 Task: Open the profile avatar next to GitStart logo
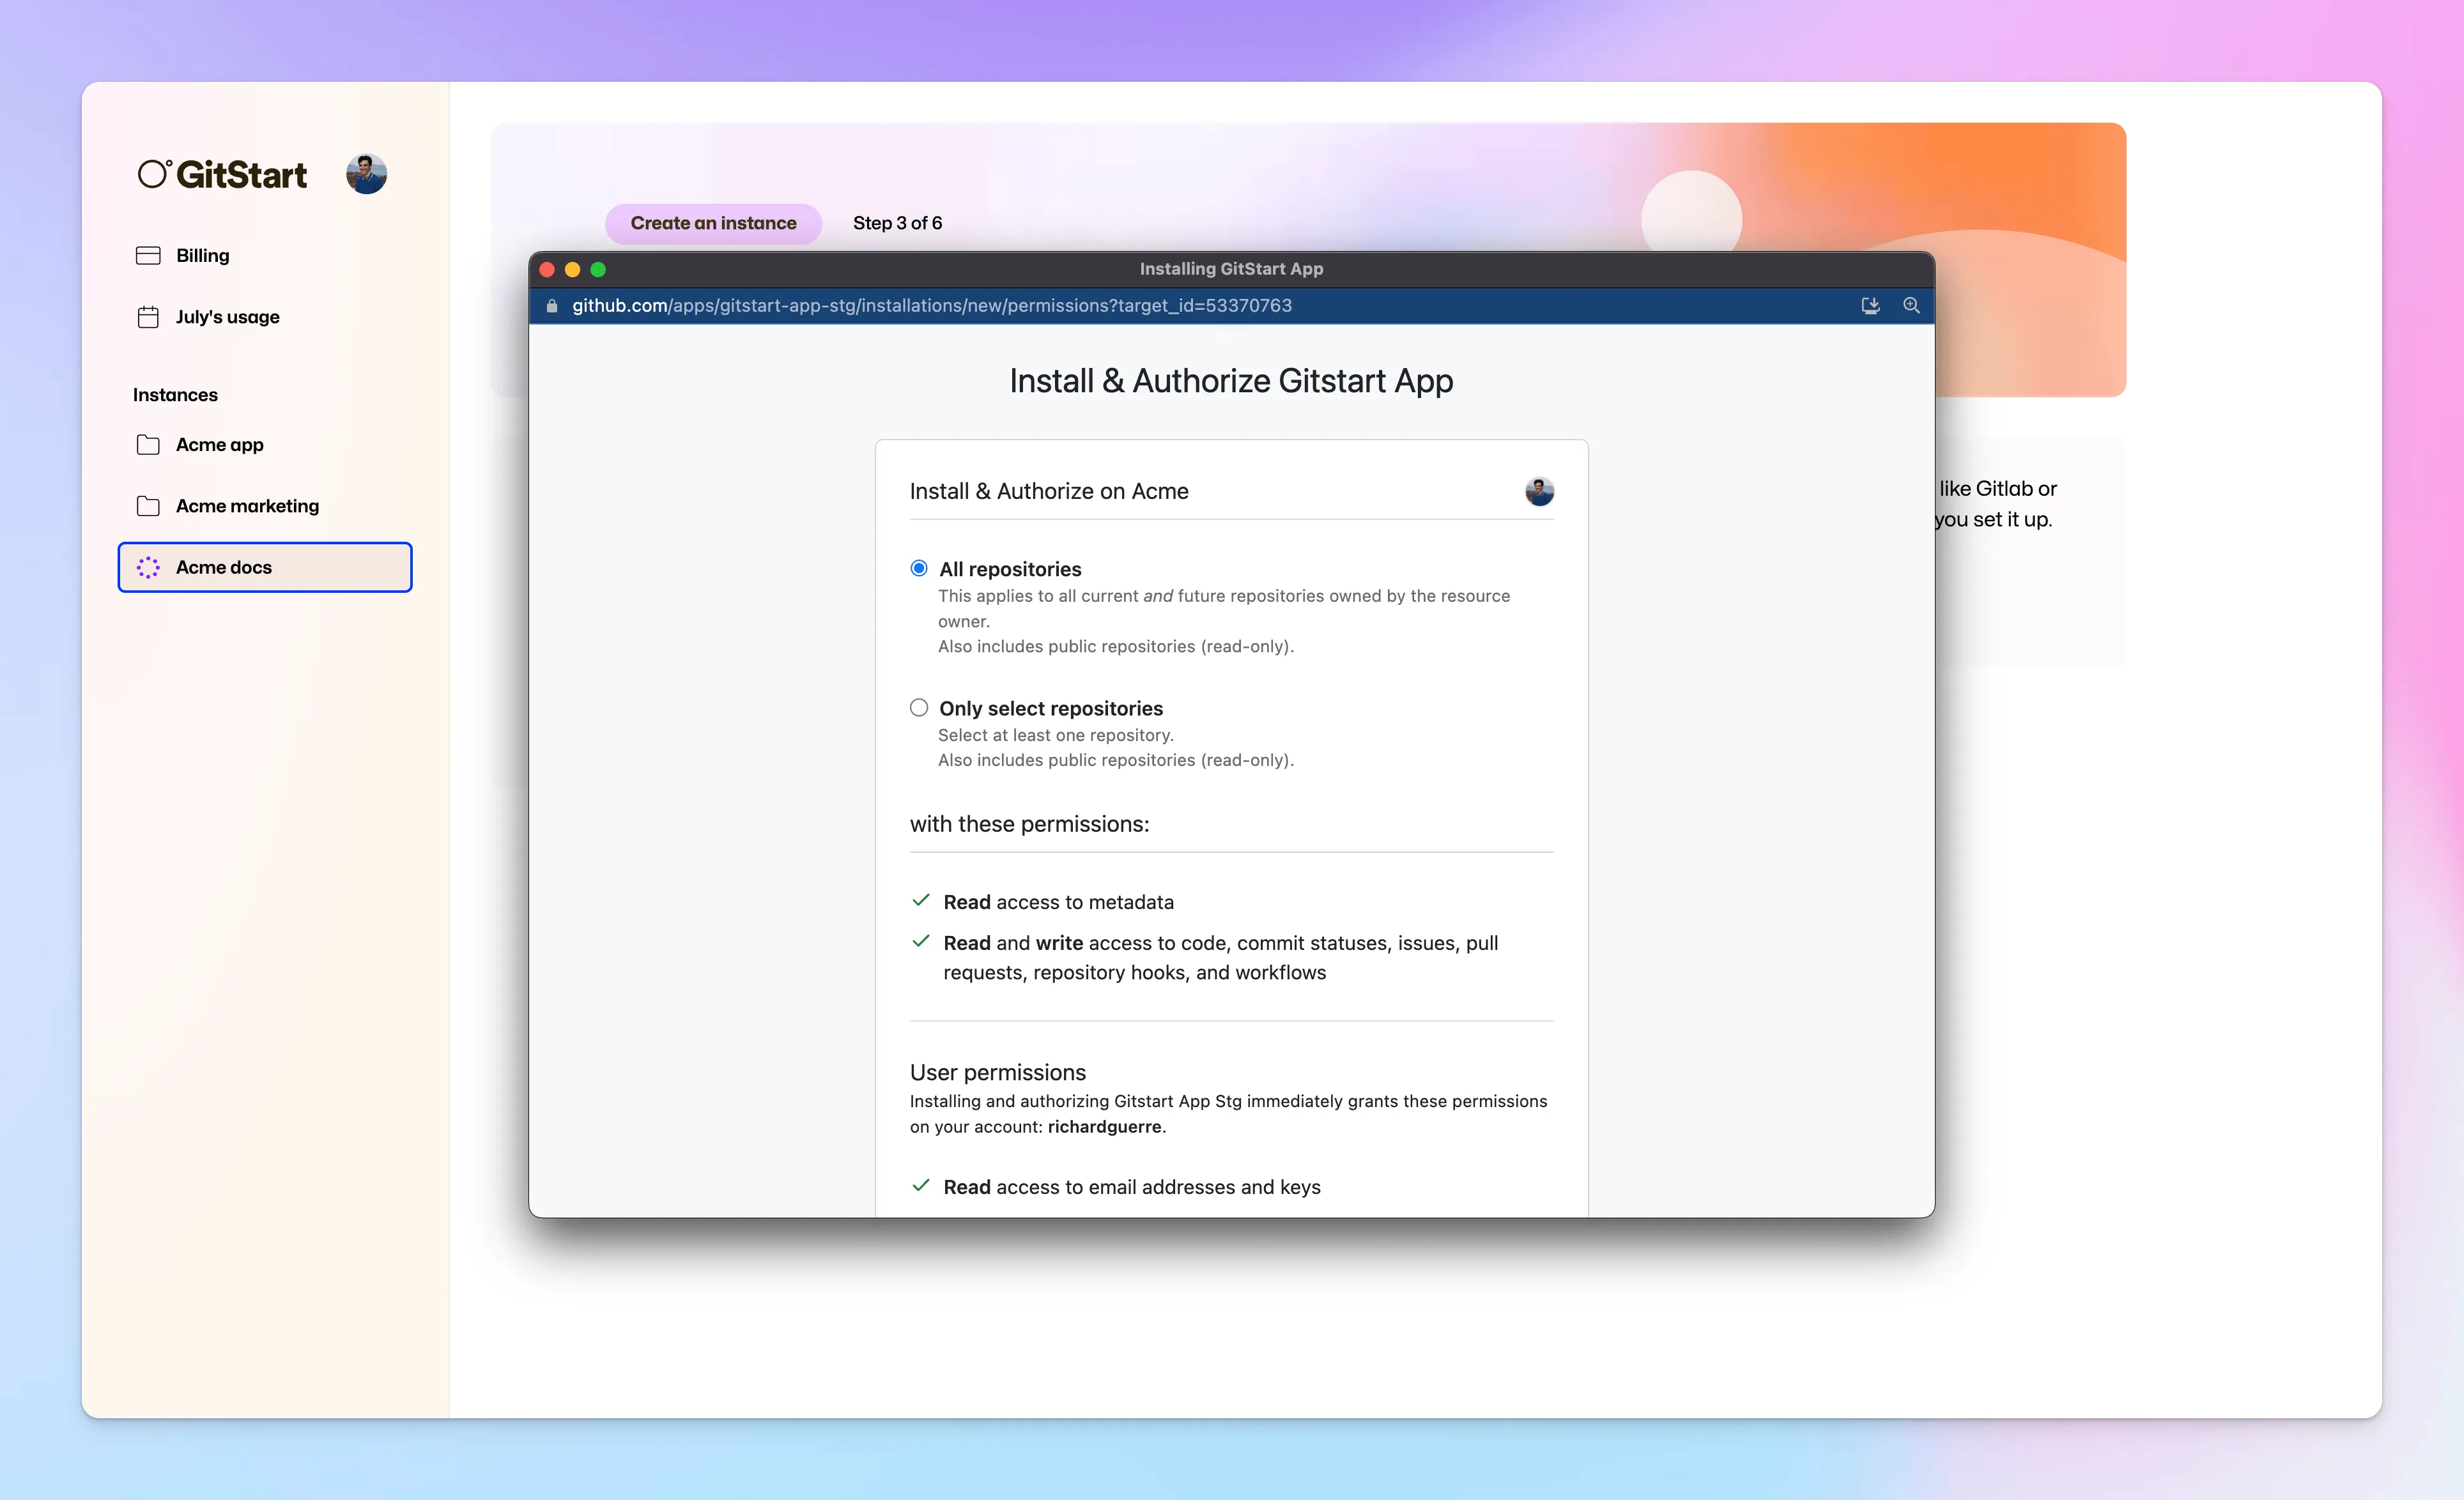pyautogui.click(x=366, y=173)
